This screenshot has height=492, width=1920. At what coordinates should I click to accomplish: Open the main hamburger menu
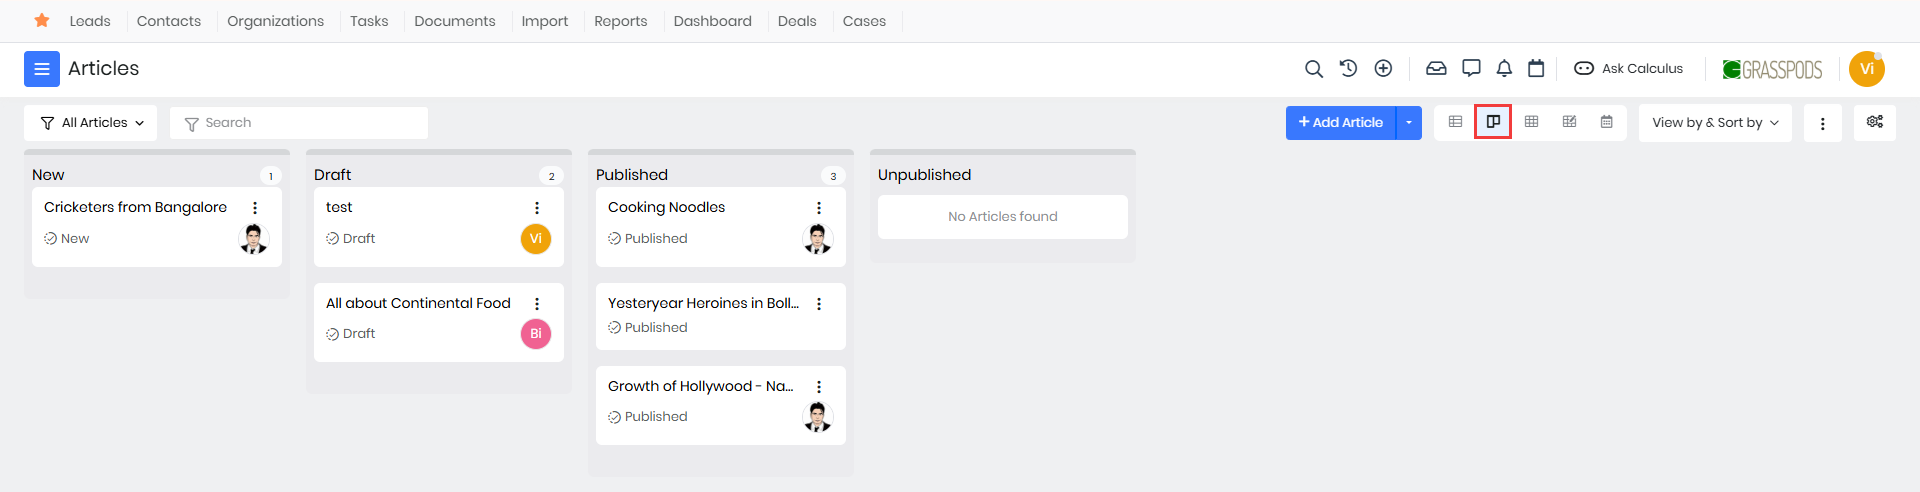(x=42, y=69)
